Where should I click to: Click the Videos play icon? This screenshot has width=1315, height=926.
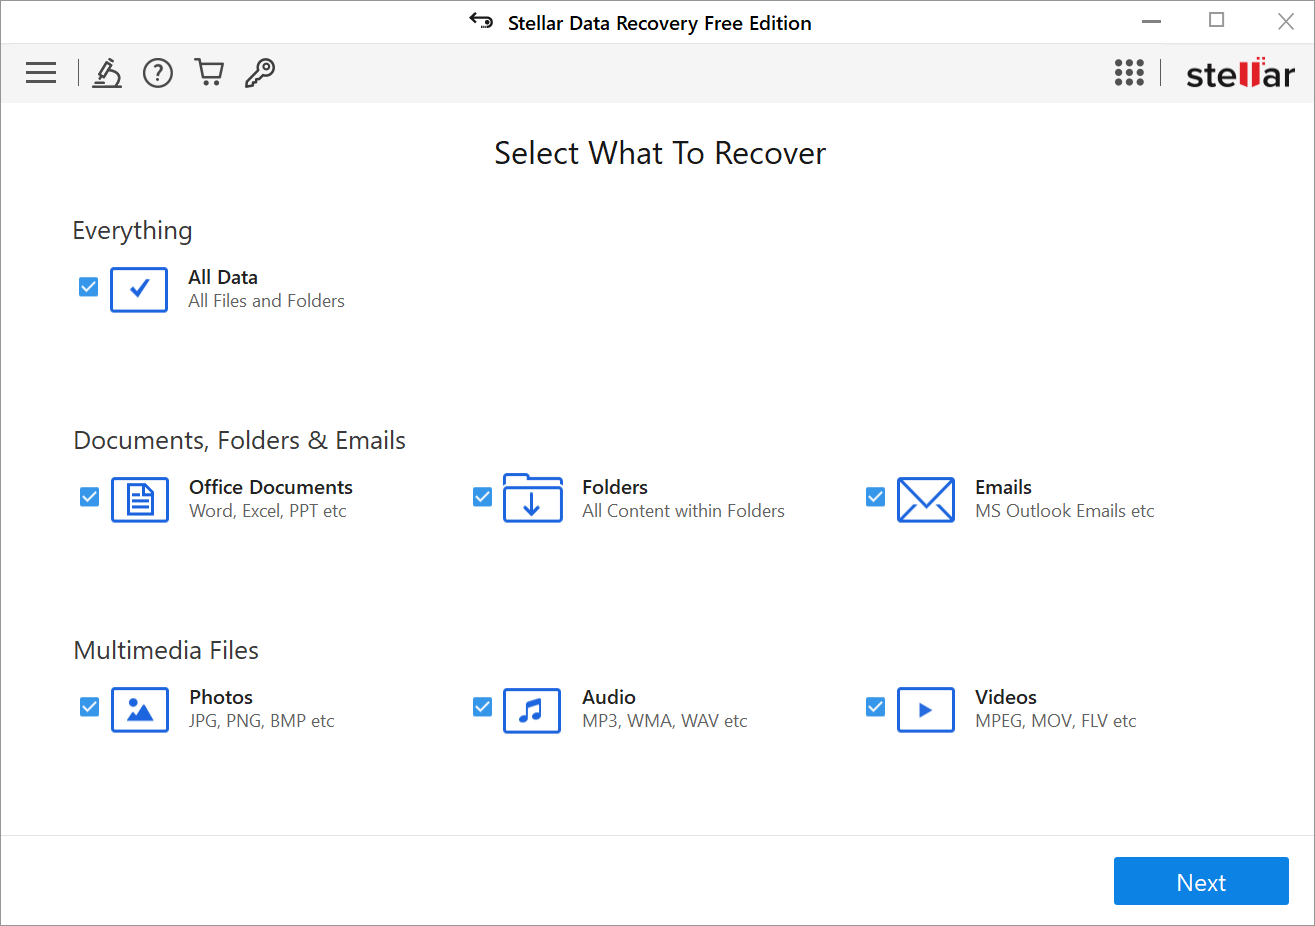tap(926, 710)
